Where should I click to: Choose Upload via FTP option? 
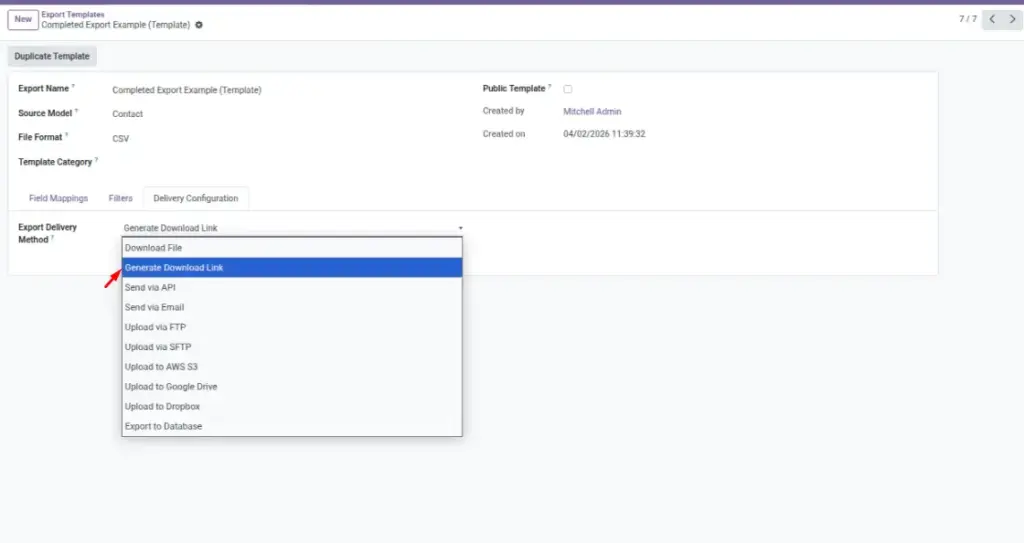[292, 327]
